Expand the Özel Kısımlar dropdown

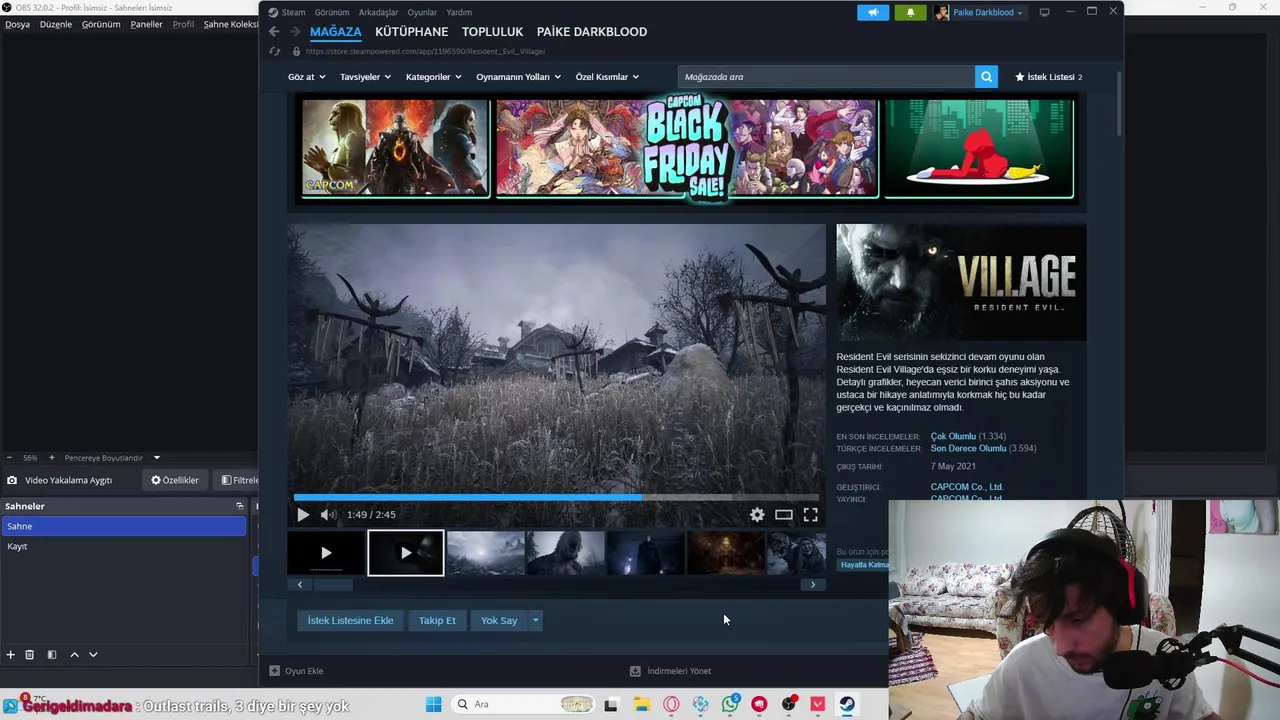607,77
